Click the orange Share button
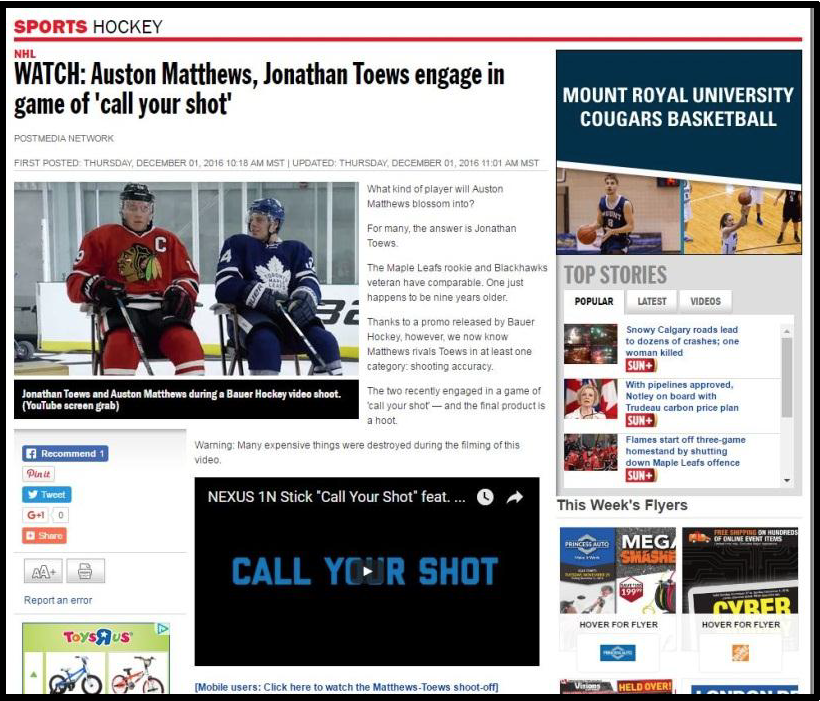 click(44, 536)
